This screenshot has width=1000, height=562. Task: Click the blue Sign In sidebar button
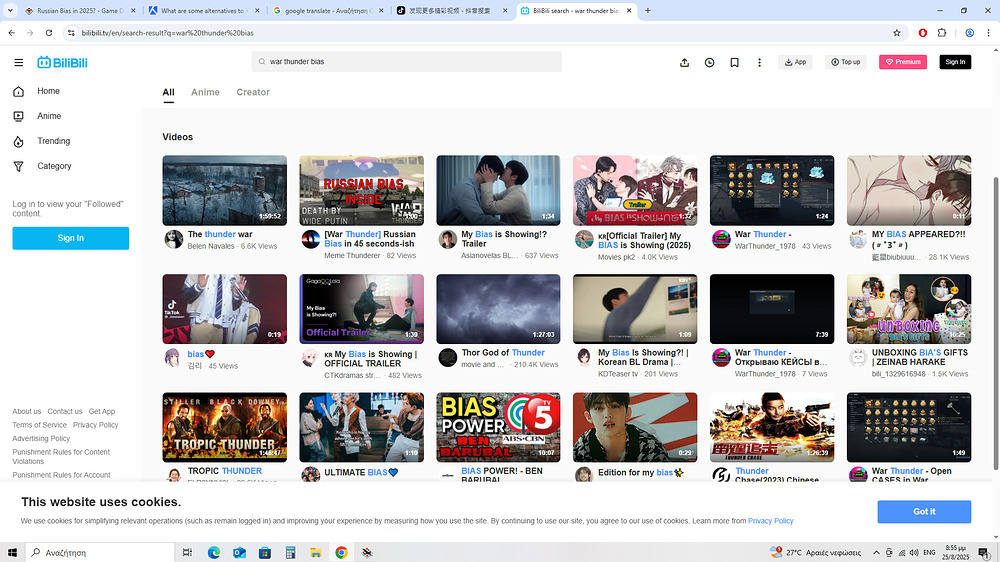pos(71,238)
